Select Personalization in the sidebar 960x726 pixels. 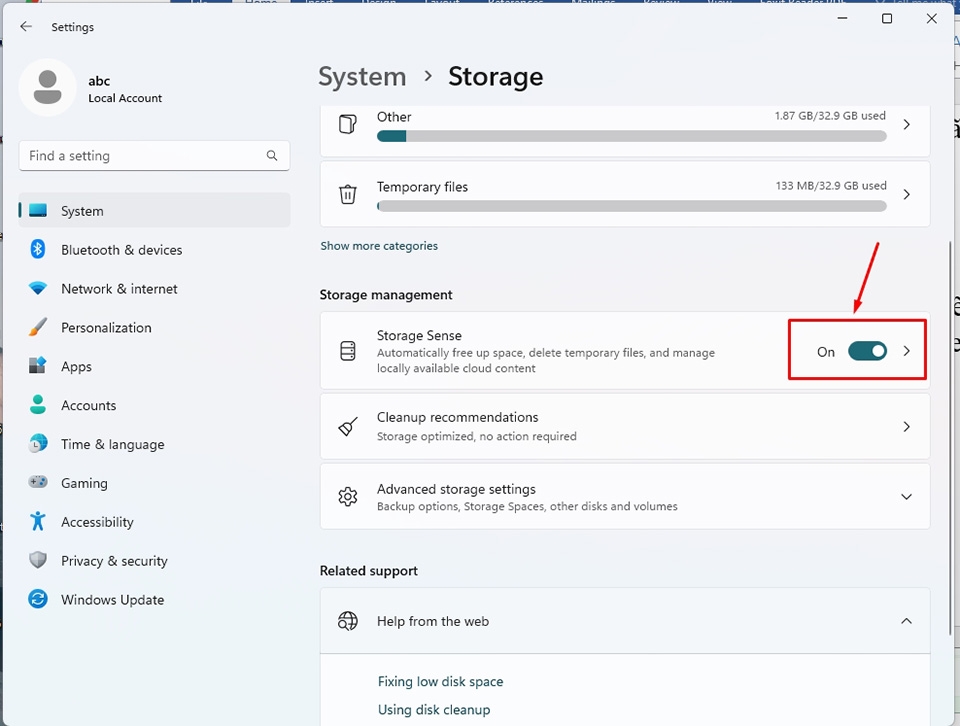154,327
